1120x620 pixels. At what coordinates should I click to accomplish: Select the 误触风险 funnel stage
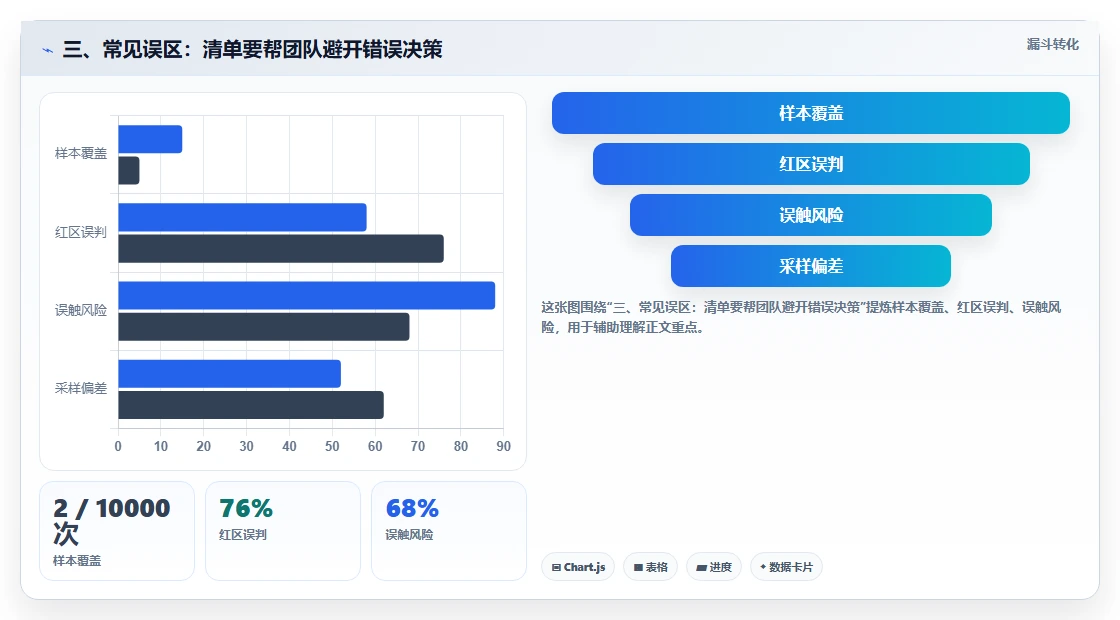[x=811, y=215]
